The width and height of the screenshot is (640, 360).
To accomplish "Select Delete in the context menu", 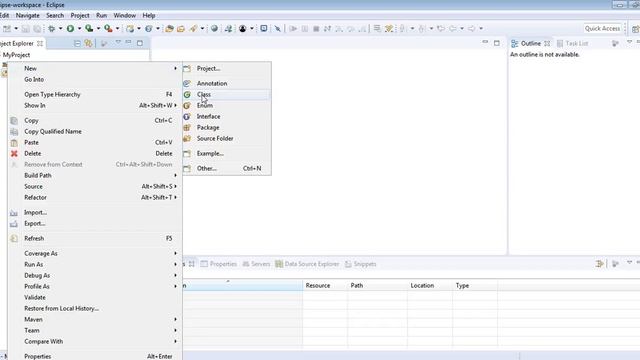I will [96, 153].
